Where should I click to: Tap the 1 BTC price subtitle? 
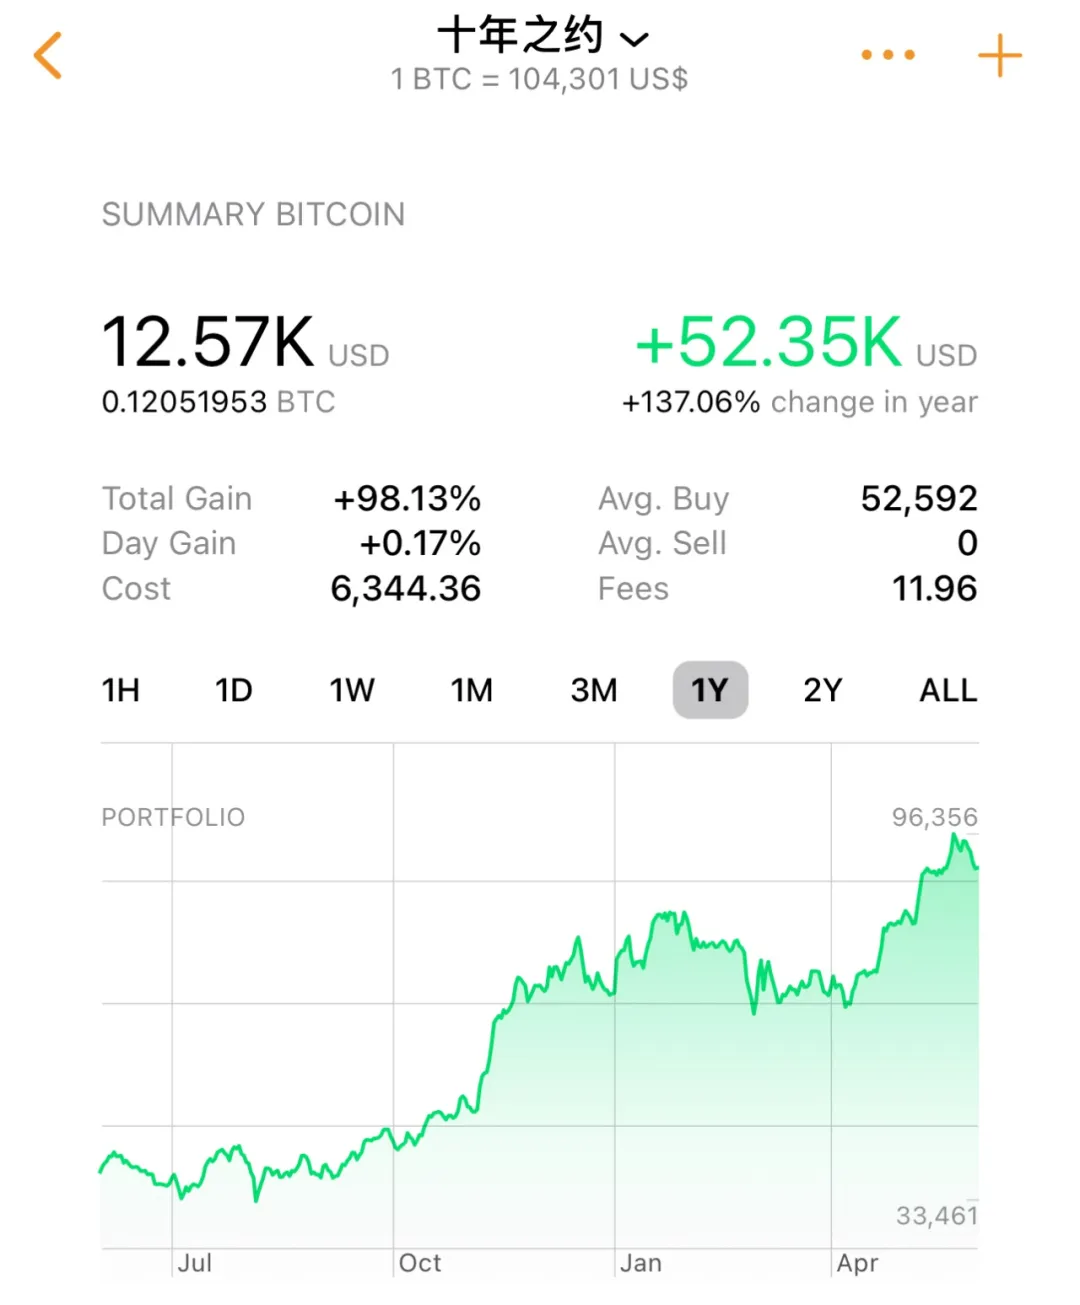[x=539, y=79]
